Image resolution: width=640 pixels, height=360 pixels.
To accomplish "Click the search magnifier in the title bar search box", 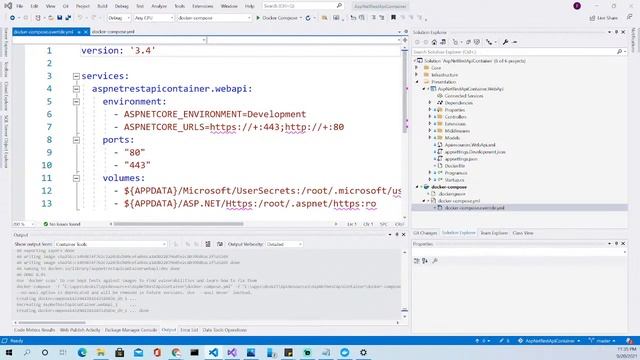I will coord(339,6).
